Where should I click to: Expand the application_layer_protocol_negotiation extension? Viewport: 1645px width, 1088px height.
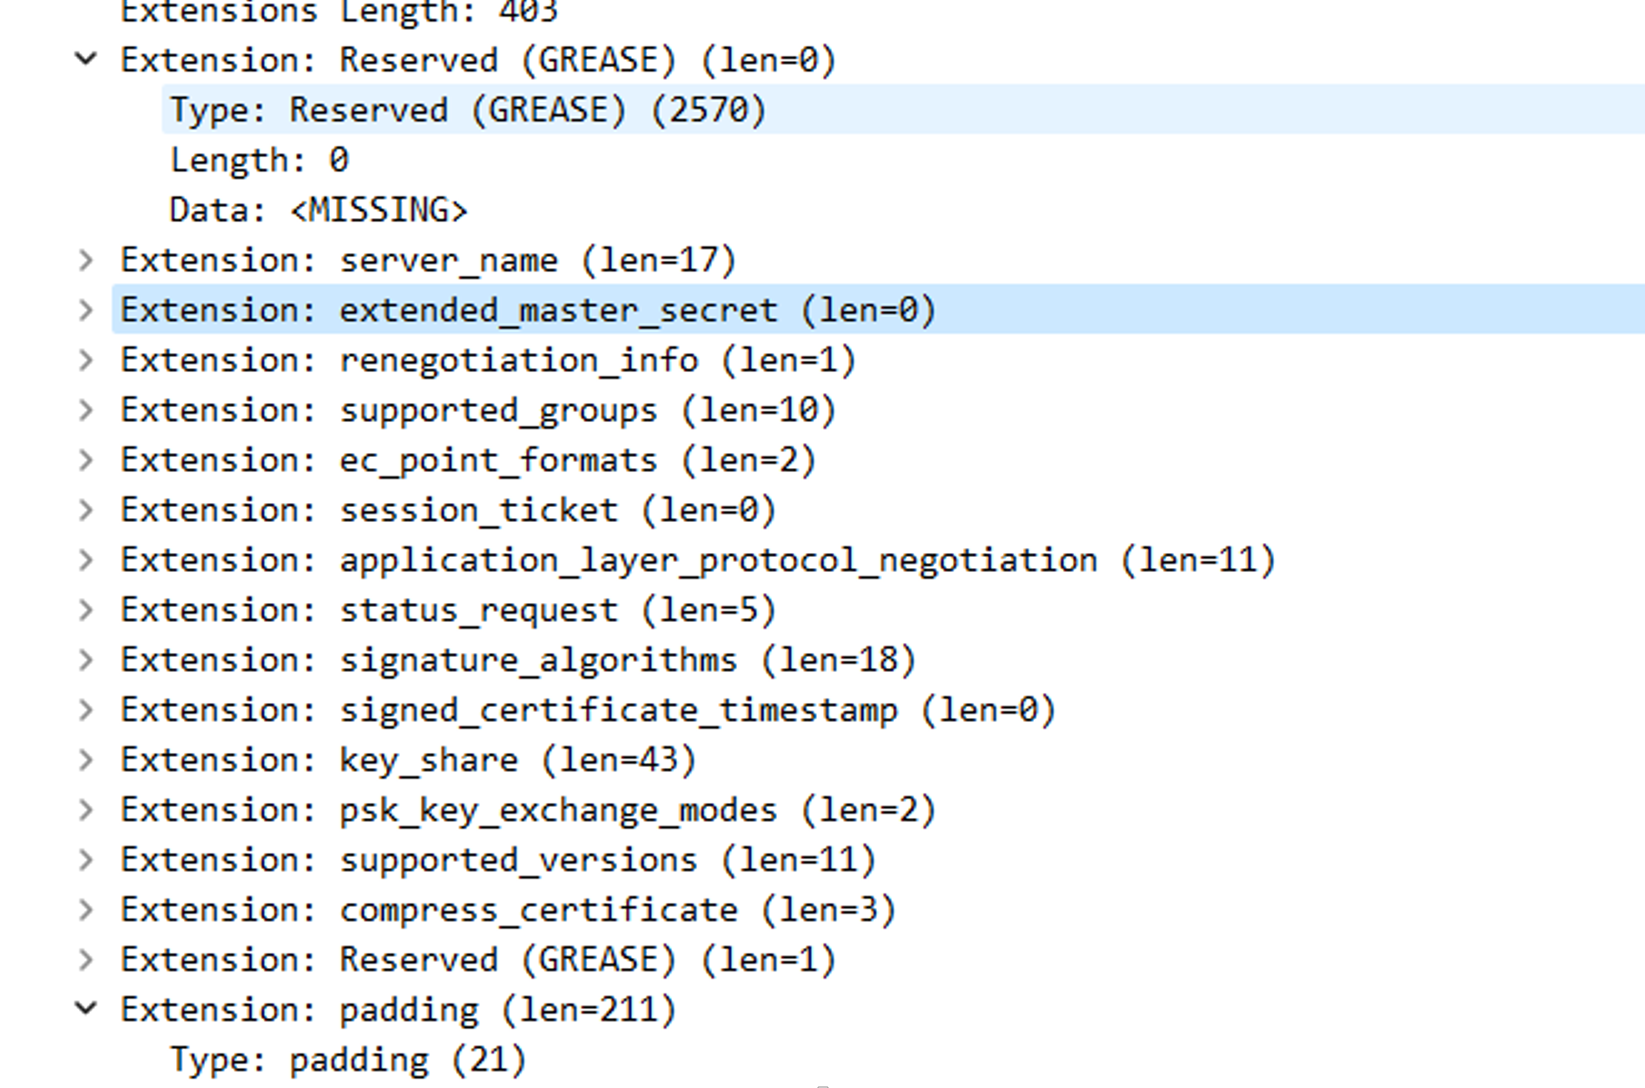86,560
